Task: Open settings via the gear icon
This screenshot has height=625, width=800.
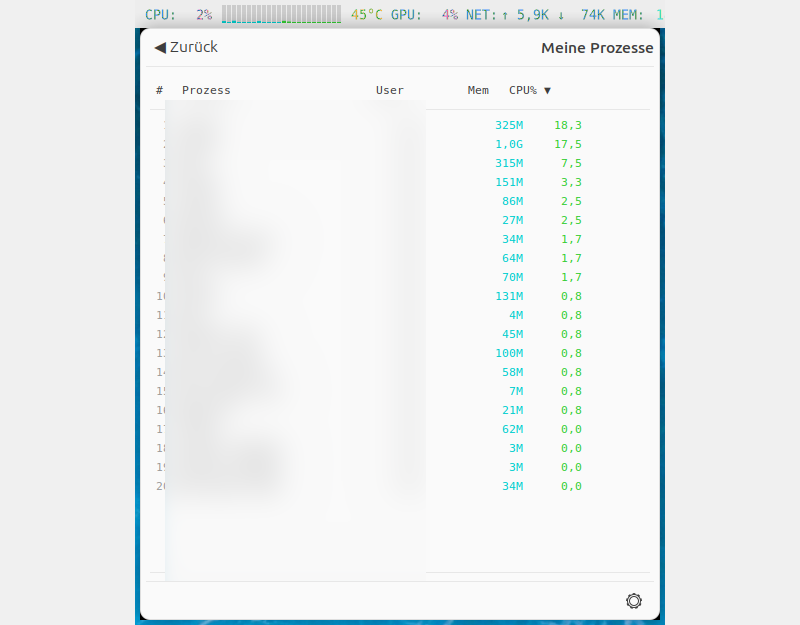Action: pos(633,601)
